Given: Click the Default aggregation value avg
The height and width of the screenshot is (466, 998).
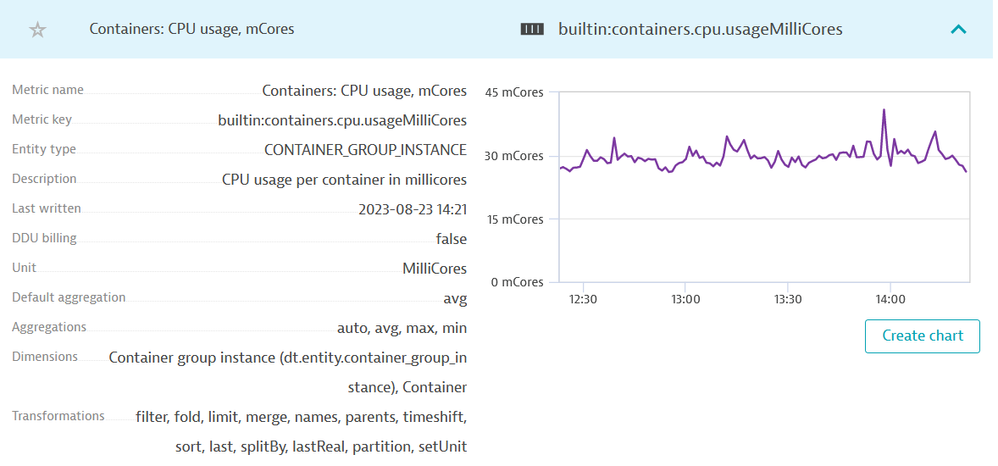Looking at the screenshot, I should pos(455,298).
